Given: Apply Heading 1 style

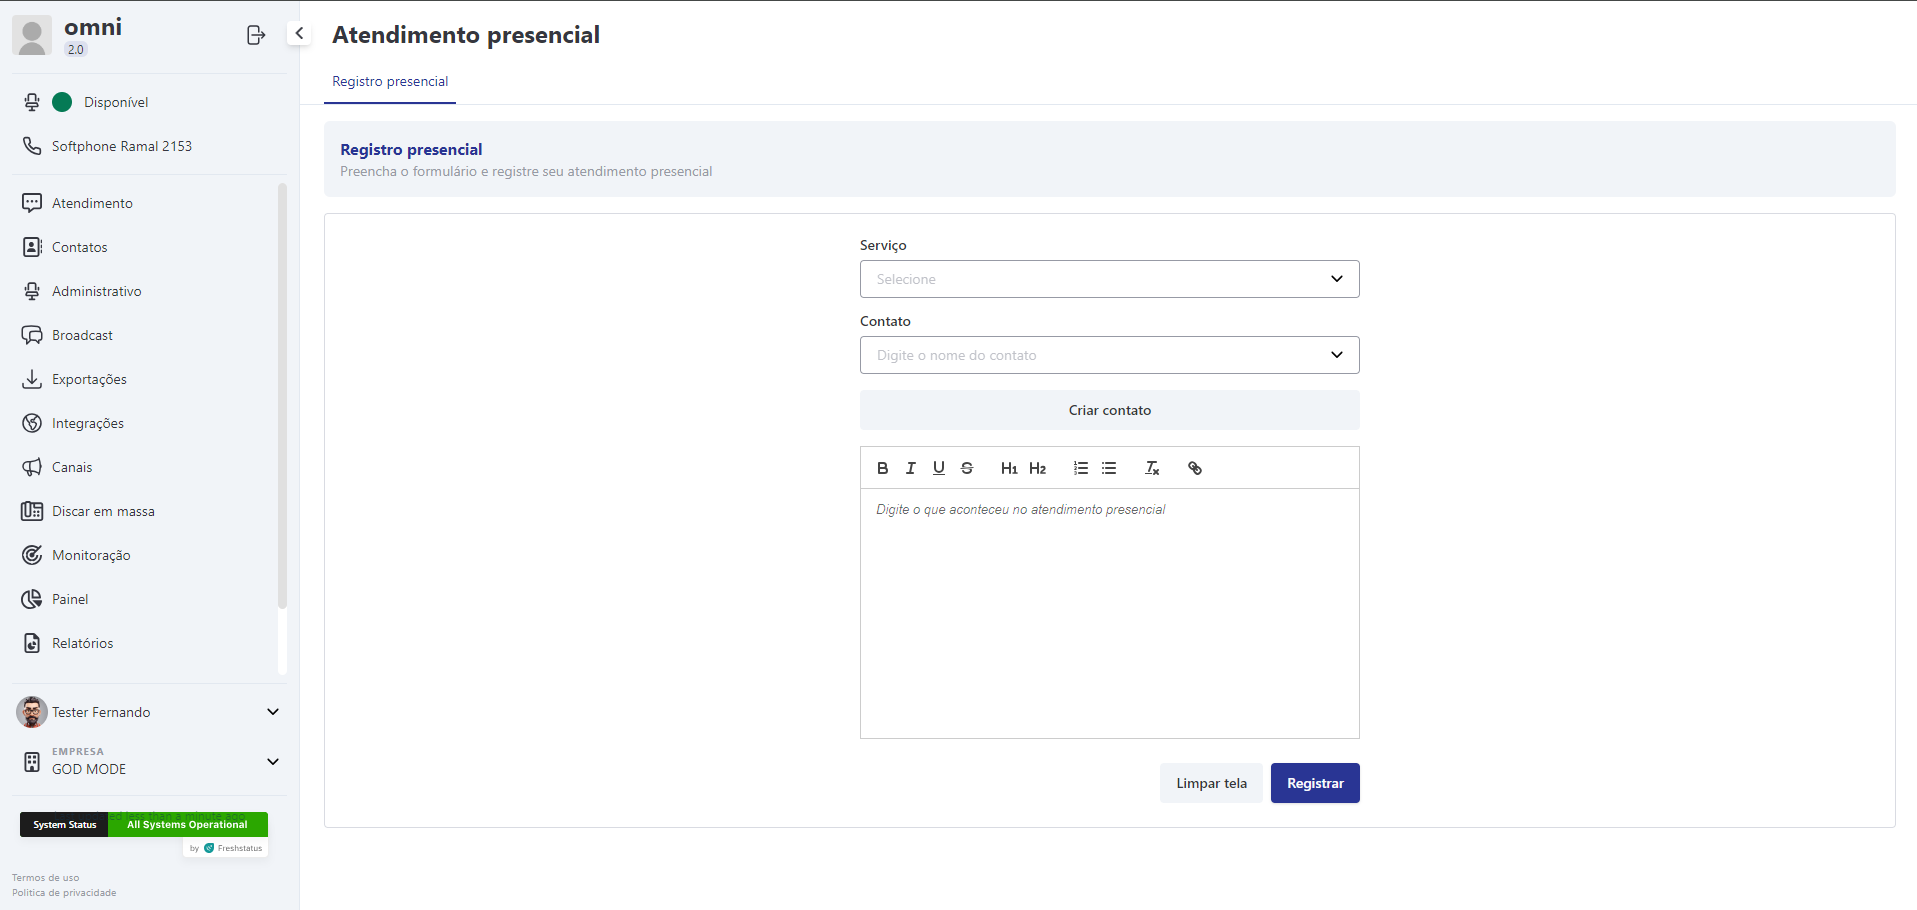Looking at the screenshot, I should [x=1009, y=468].
